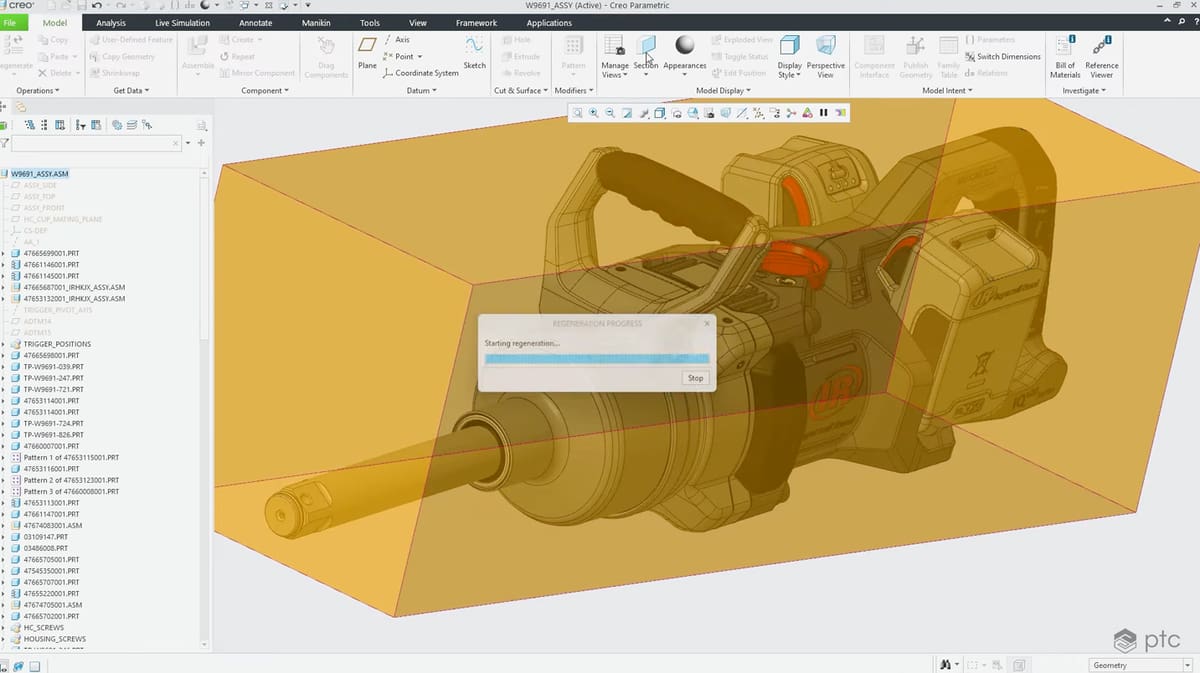The image size is (1200, 673).
Task: Toggle Switch Dimensions
Action: coord(1003,57)
